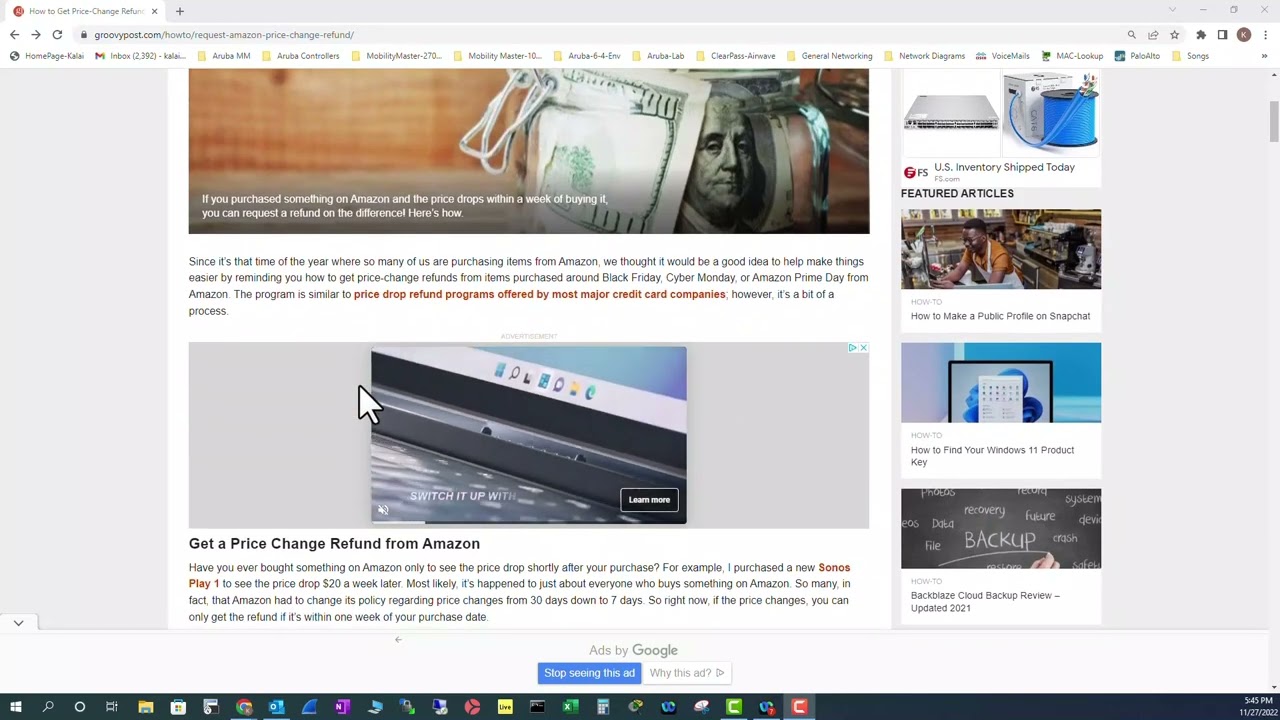The width and height of the screenshot is (1280, 720).
Task: Open Excel from the taskbar
Action: (x=570, y=708)
